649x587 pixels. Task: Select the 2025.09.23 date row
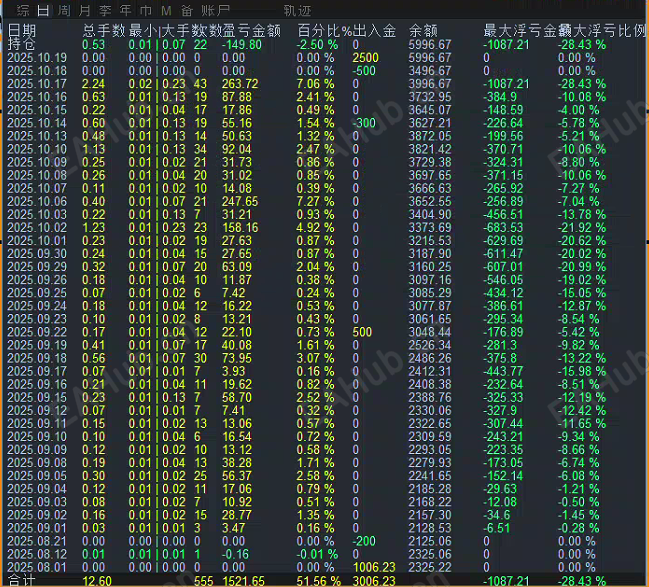click(x=37, y=319)
